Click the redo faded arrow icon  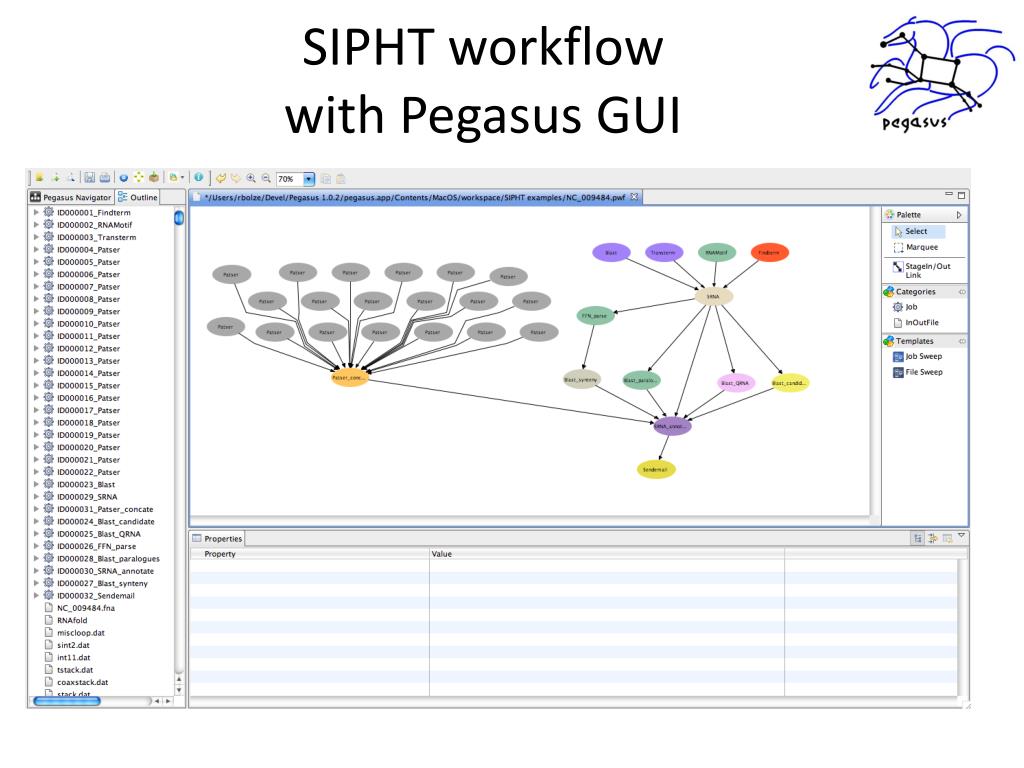coord(236,178)
